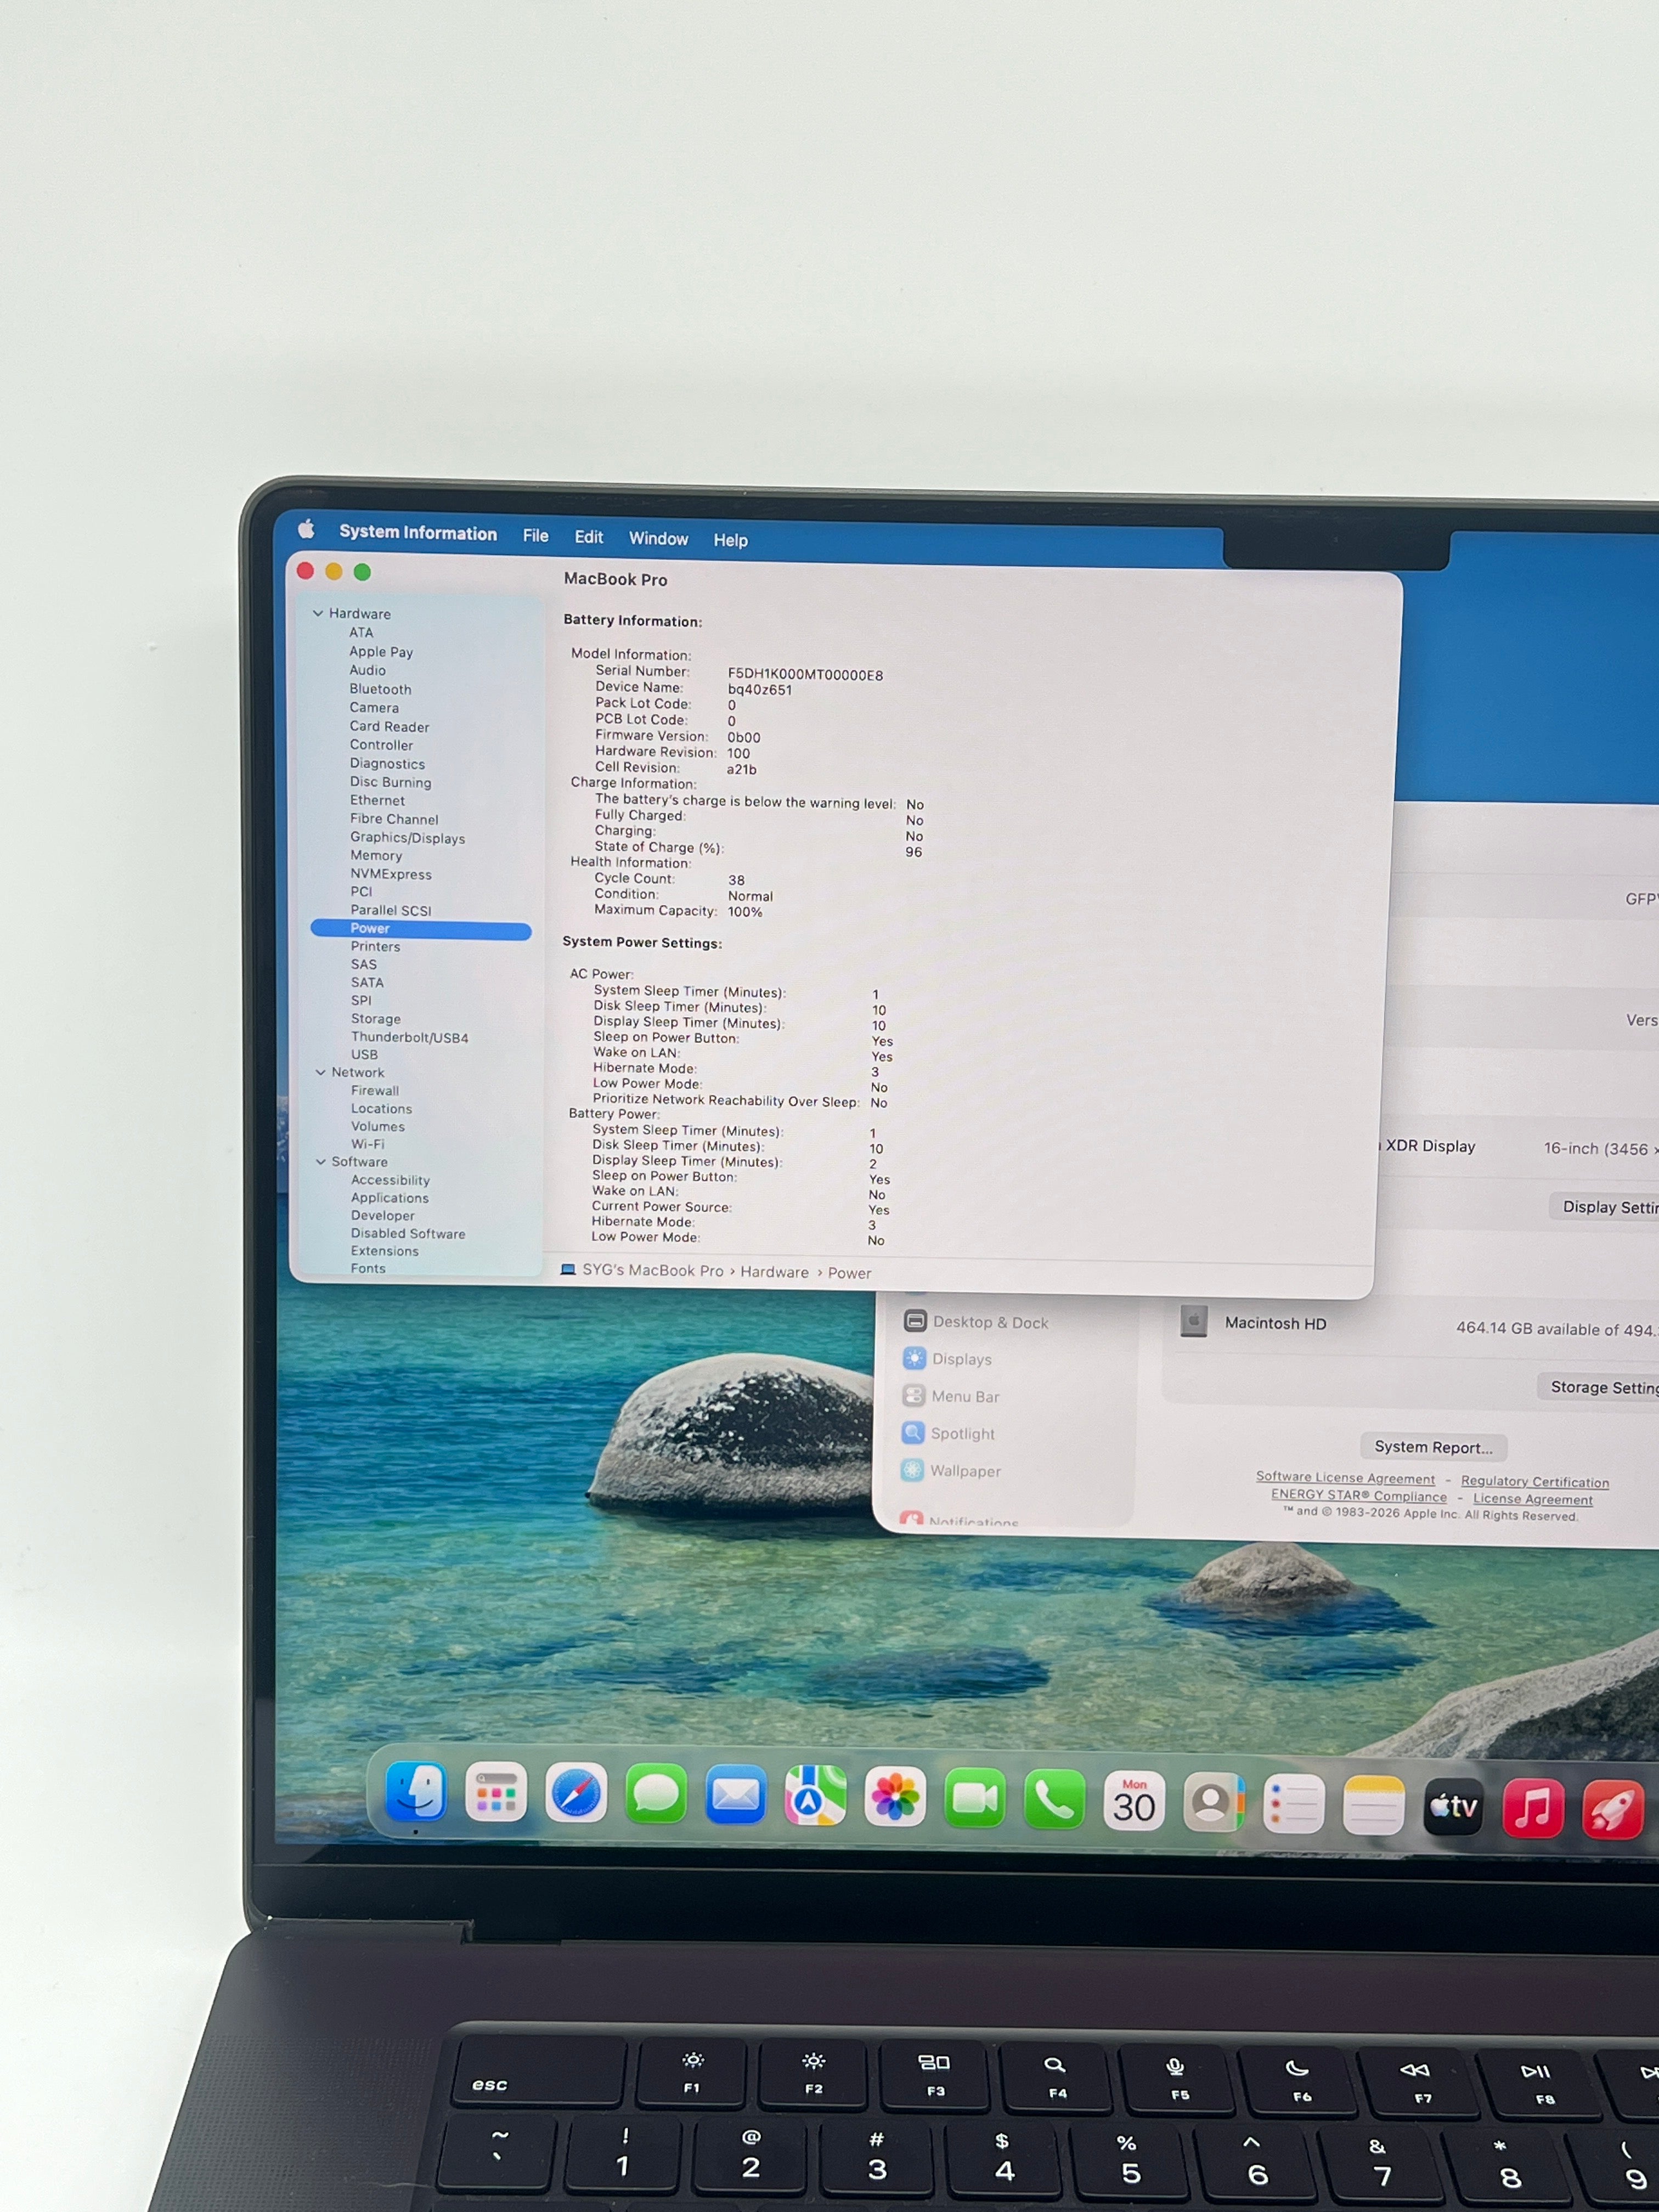Screen dimensions: 1659x2212
Task: Select NVMExpress in Hardware list
Action: point(391,874)
